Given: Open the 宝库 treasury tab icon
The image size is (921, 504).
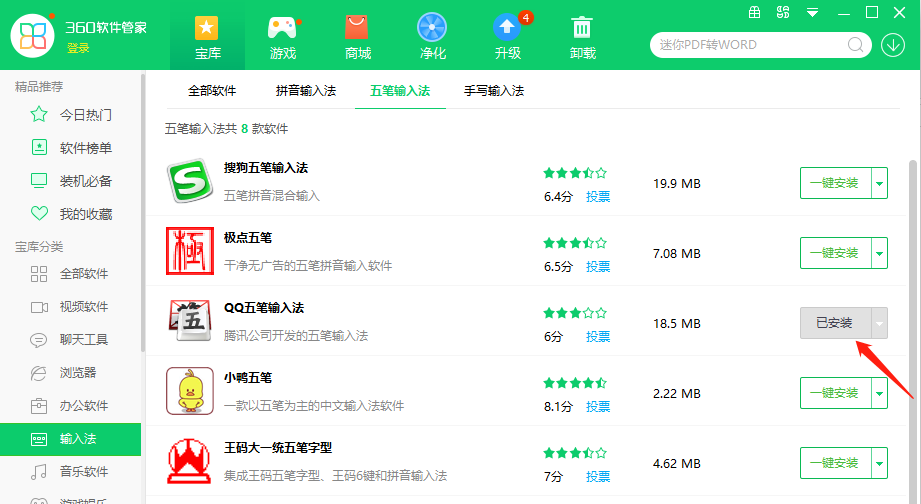Looking at the screenshot, I should (206, 28).
